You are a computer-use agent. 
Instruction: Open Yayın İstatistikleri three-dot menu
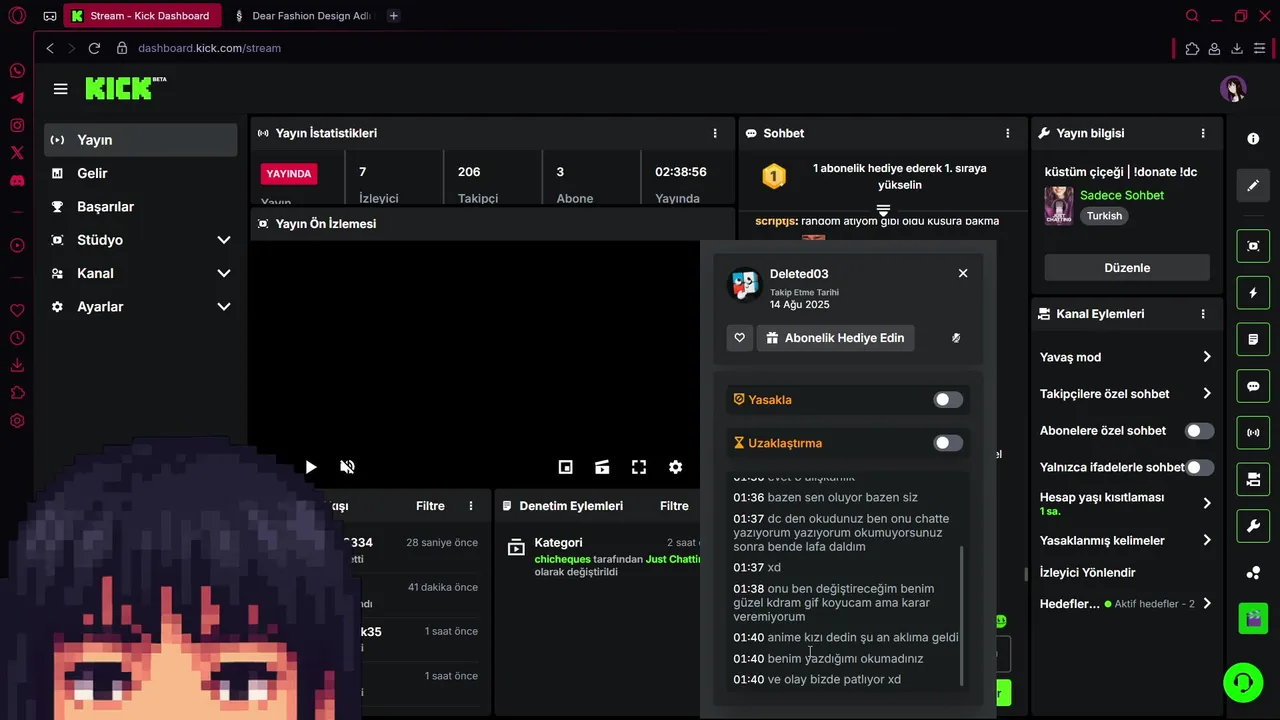[x=715, y=133]
